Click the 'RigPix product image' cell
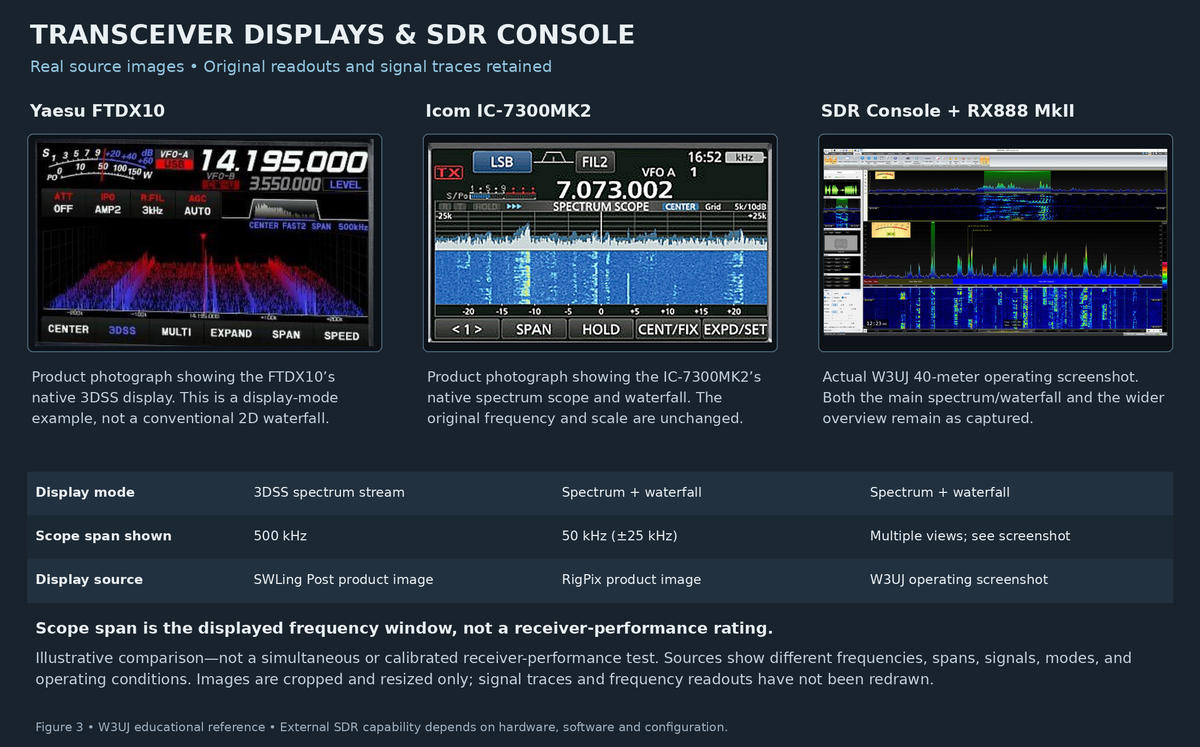Screen dimensions: 1200x747 click(x=631, y=579)
